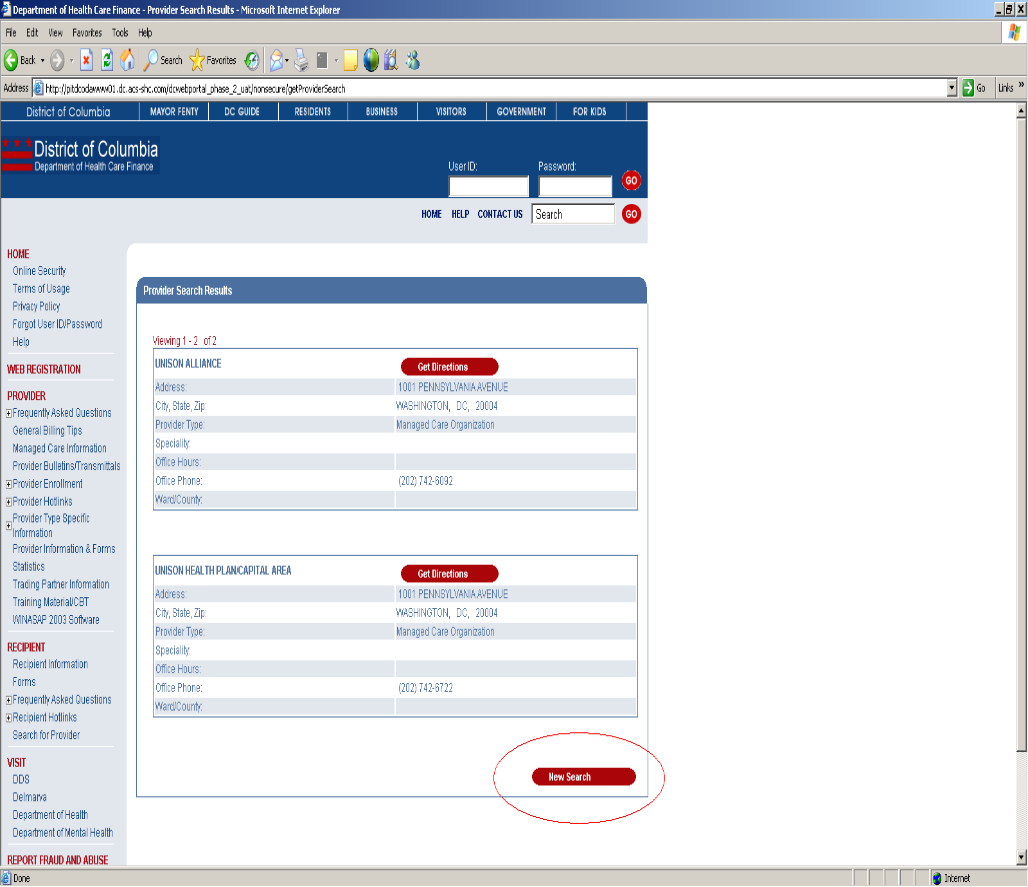Open the History icon in toolbar
This screenshot has width=1028, height=887.
click(x=252, y=60)
